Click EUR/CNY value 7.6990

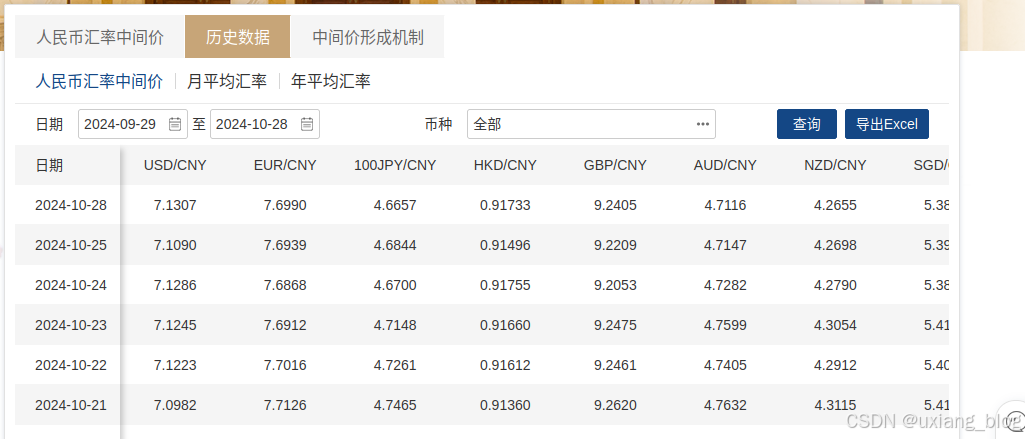[285, 205]
